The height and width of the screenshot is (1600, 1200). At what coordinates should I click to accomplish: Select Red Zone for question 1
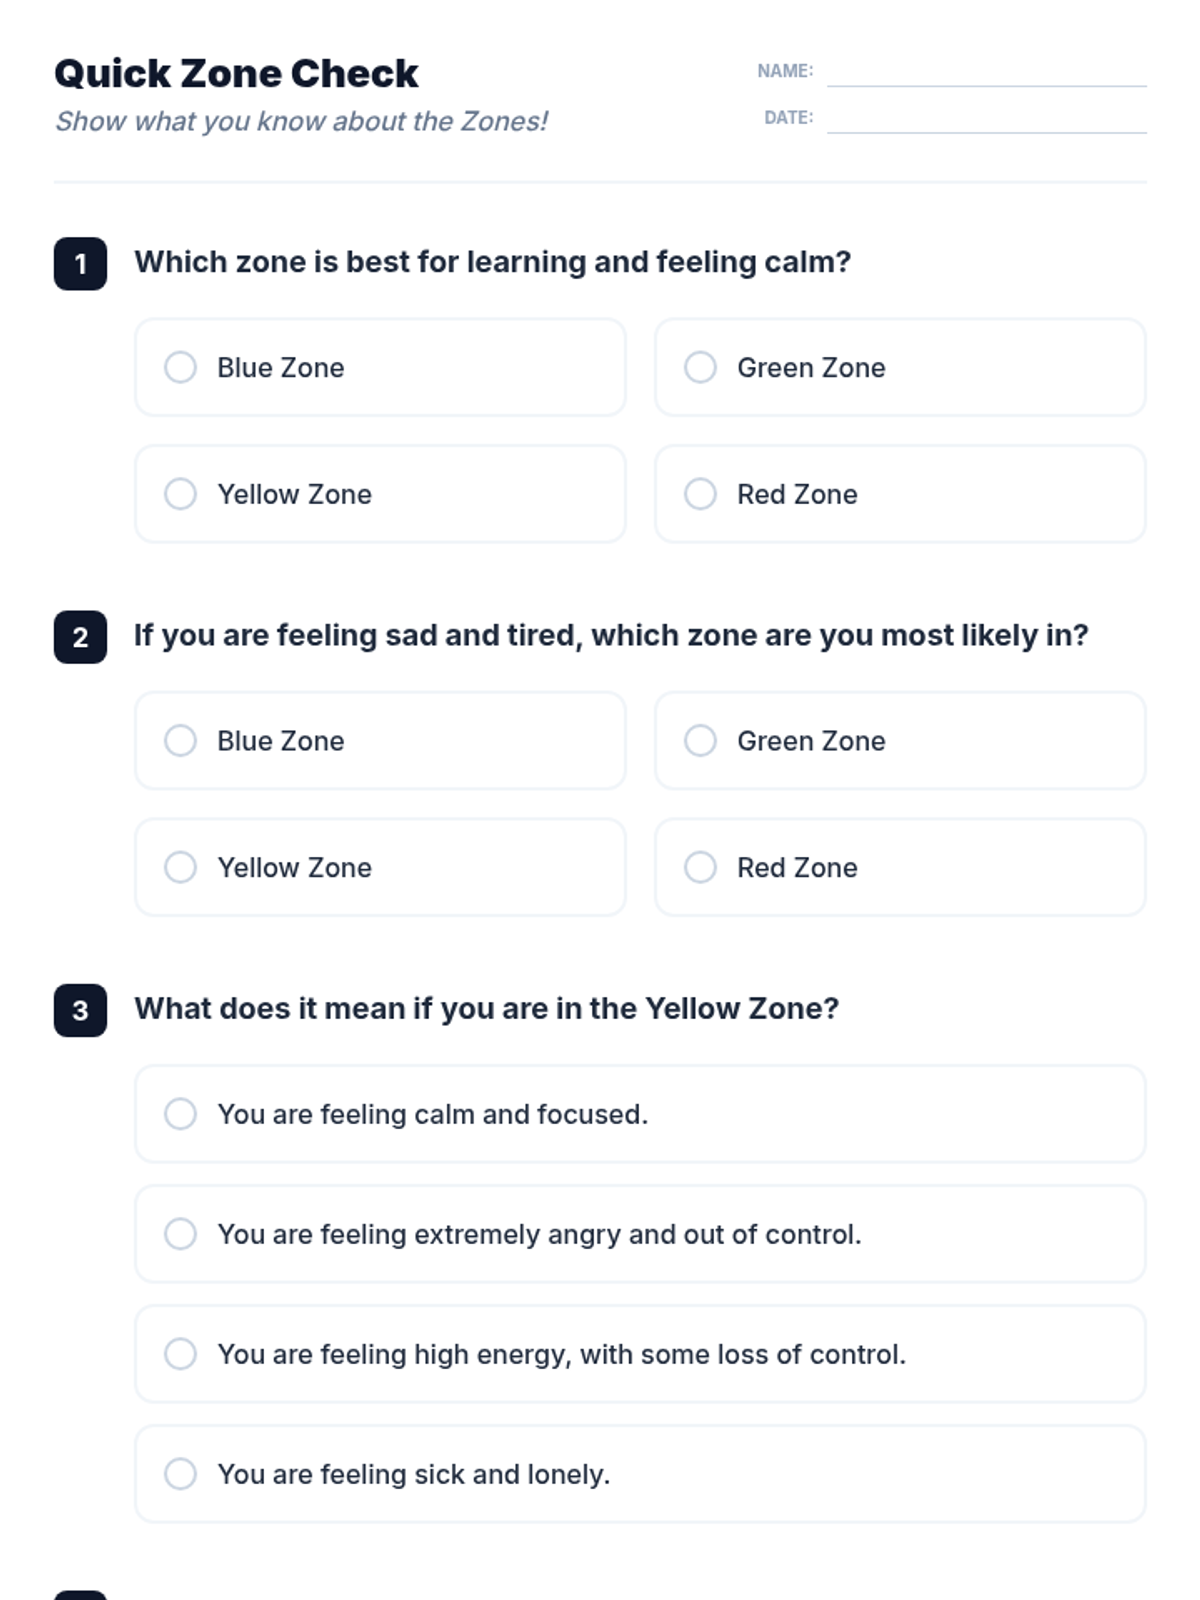tap(701, 494)
